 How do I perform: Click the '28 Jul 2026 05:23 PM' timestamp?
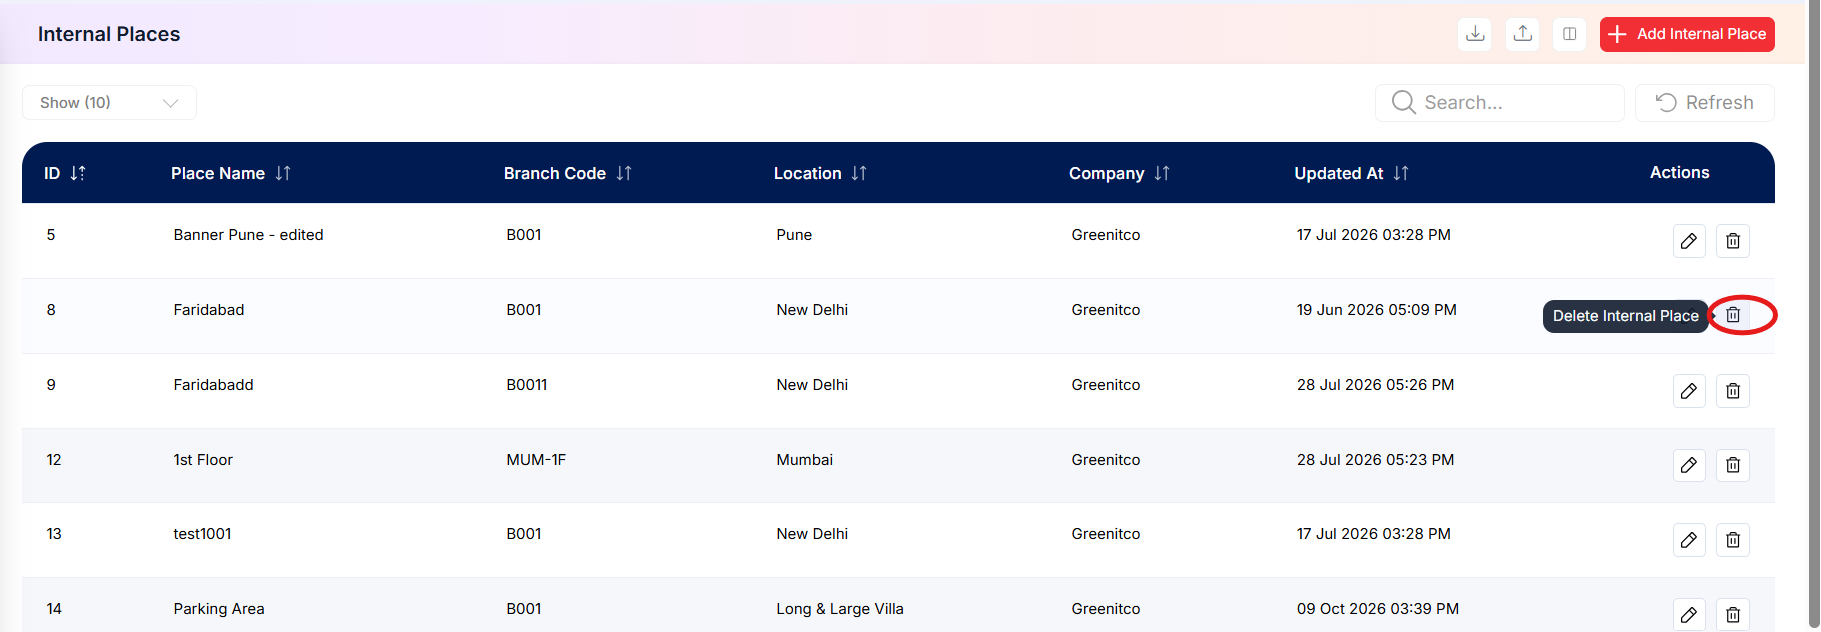(1376, 460)
